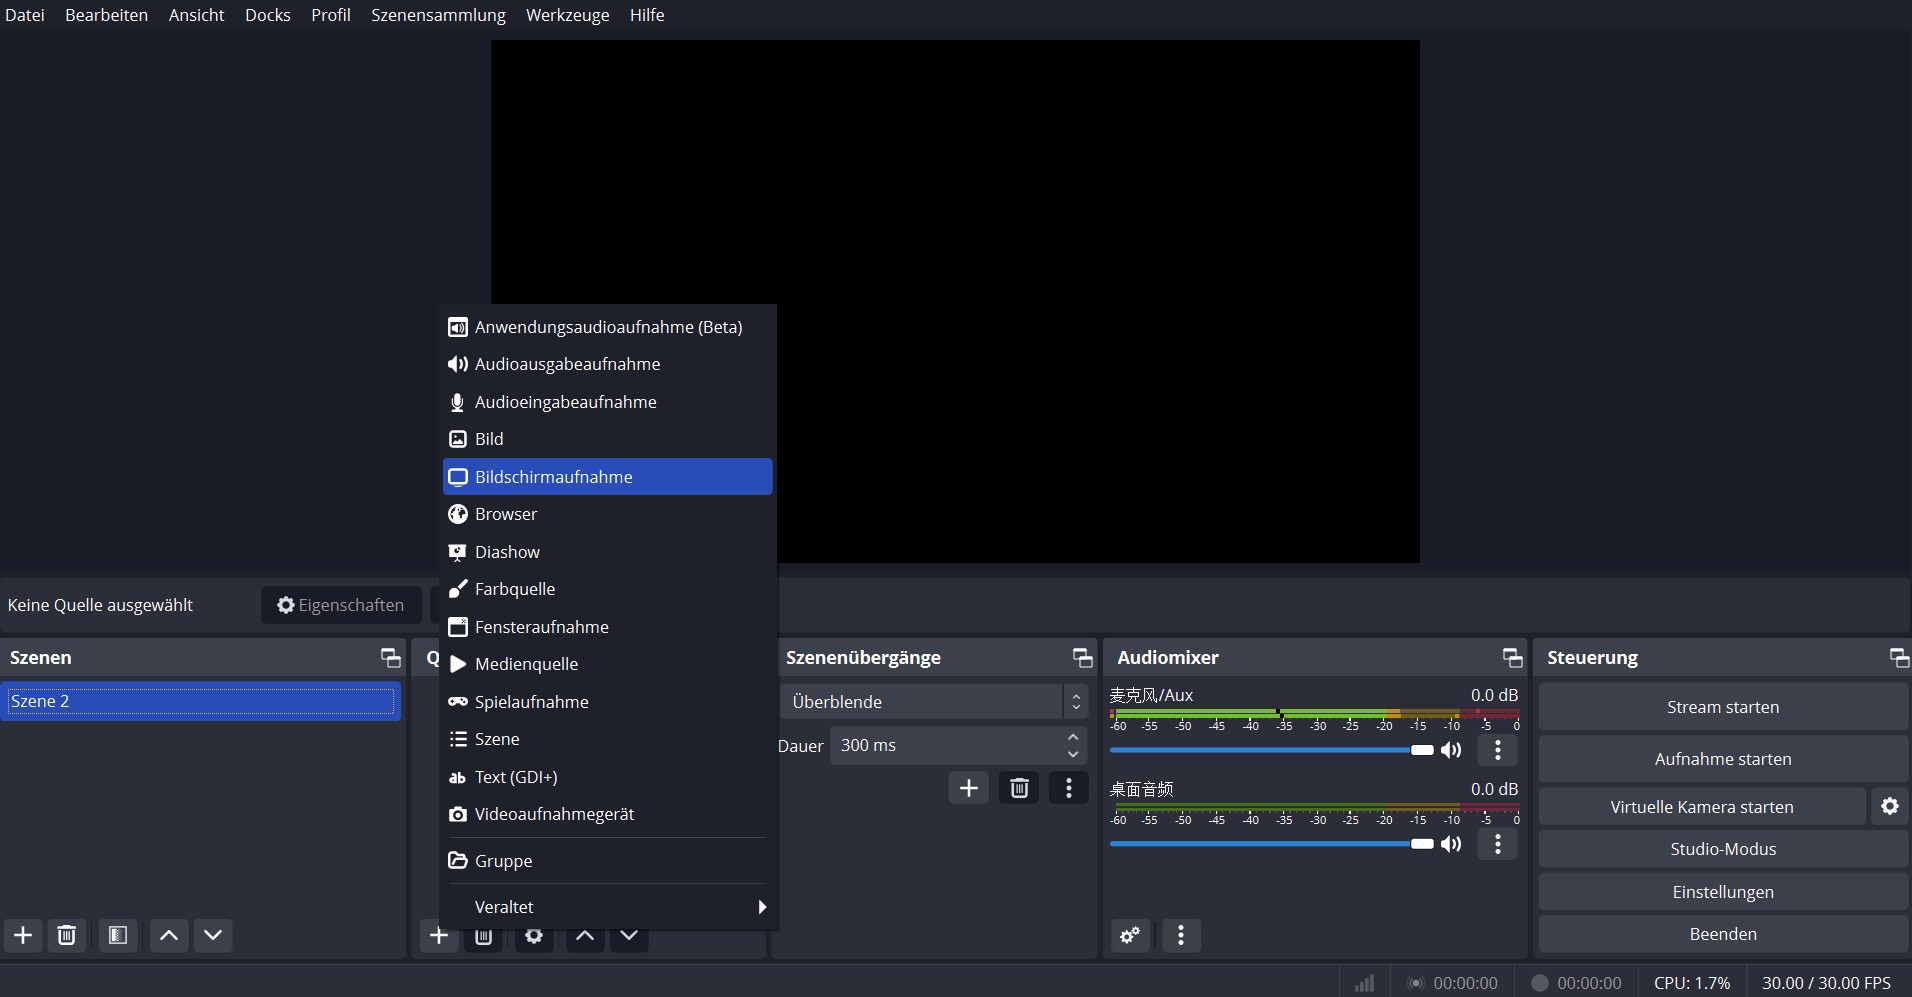Choose Bildschirmaufnahme from source menu
Viewport: 1912px width, 997px height.
coord(608,477)
